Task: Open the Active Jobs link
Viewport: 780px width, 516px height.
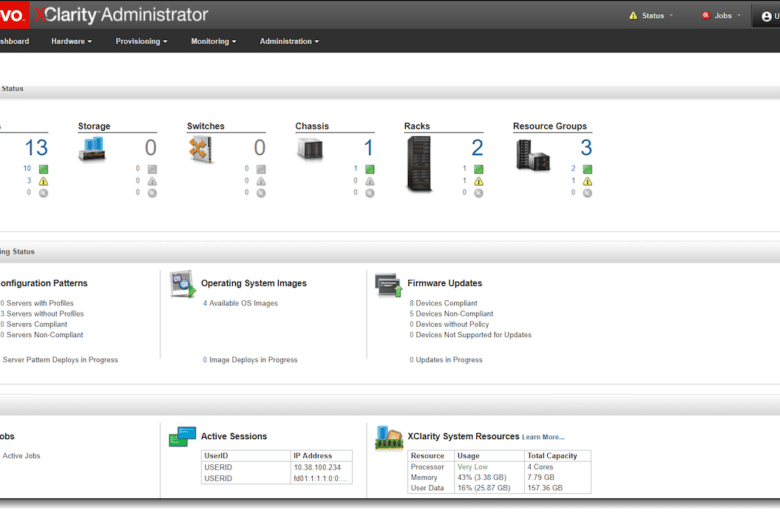Action: click(20, 456)
